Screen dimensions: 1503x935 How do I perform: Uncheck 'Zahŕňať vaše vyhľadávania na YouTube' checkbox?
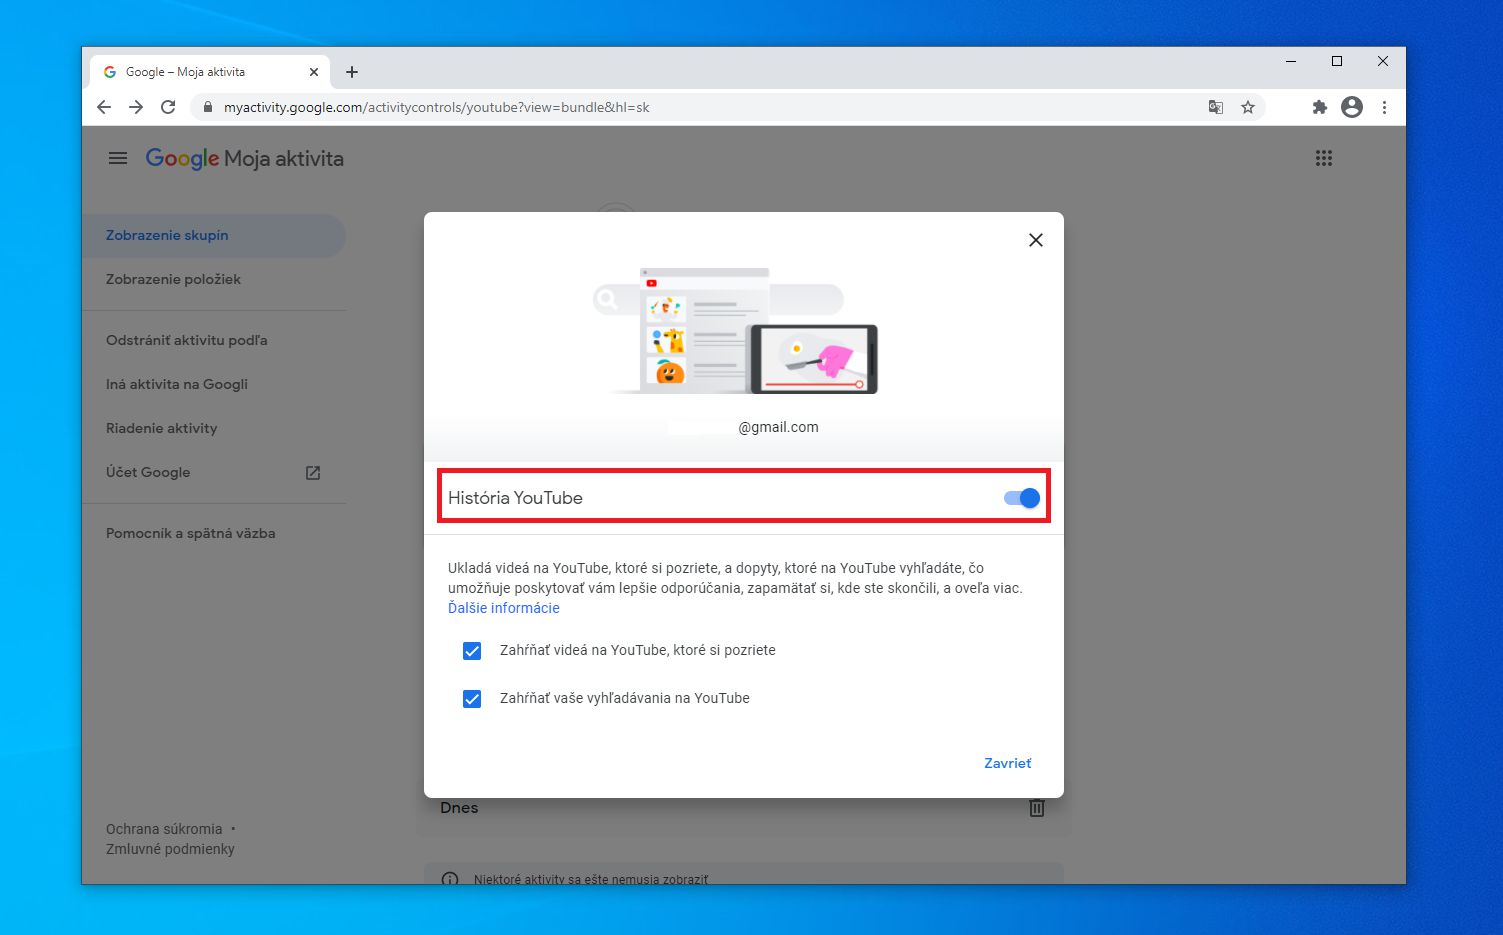(x=472, y=699)
